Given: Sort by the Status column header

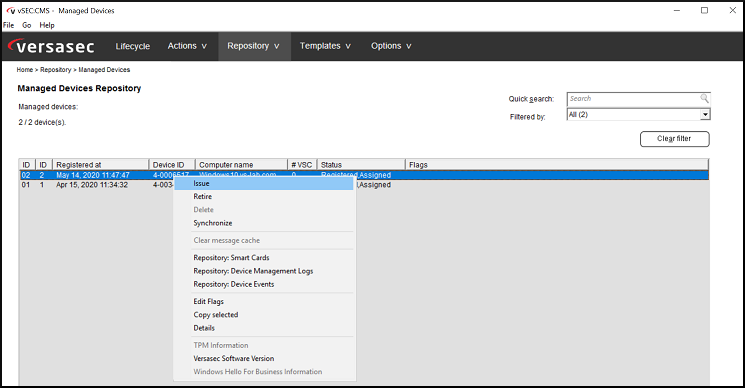Looking at the screenshot, I should click(361, 165).
